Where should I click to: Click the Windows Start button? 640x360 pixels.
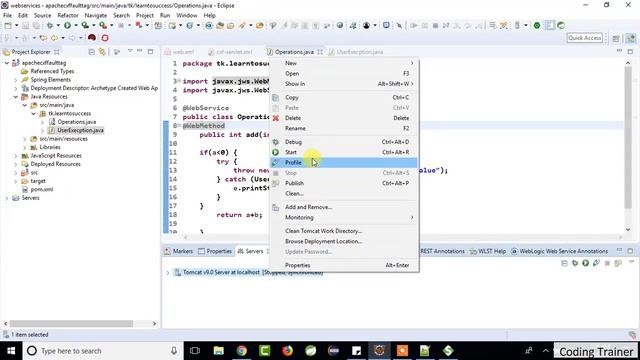11,351
